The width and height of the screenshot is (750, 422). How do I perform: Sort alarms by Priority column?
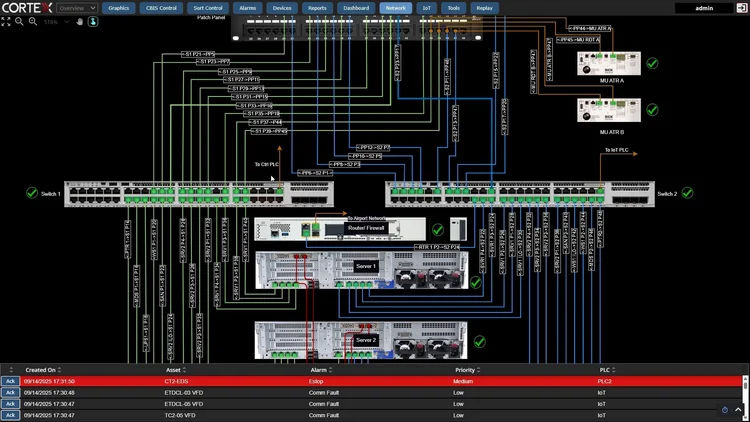[x=467, y=370]
